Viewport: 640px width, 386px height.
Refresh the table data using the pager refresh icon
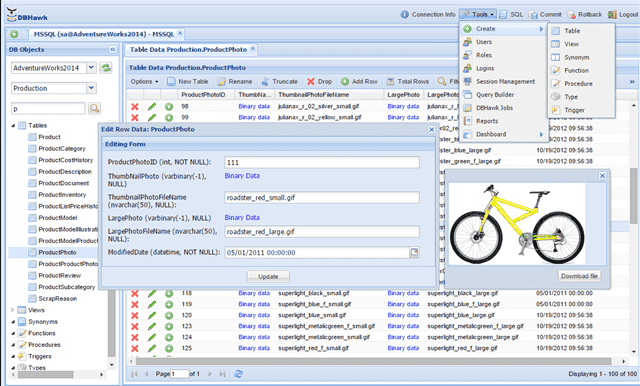coord(238,374)
